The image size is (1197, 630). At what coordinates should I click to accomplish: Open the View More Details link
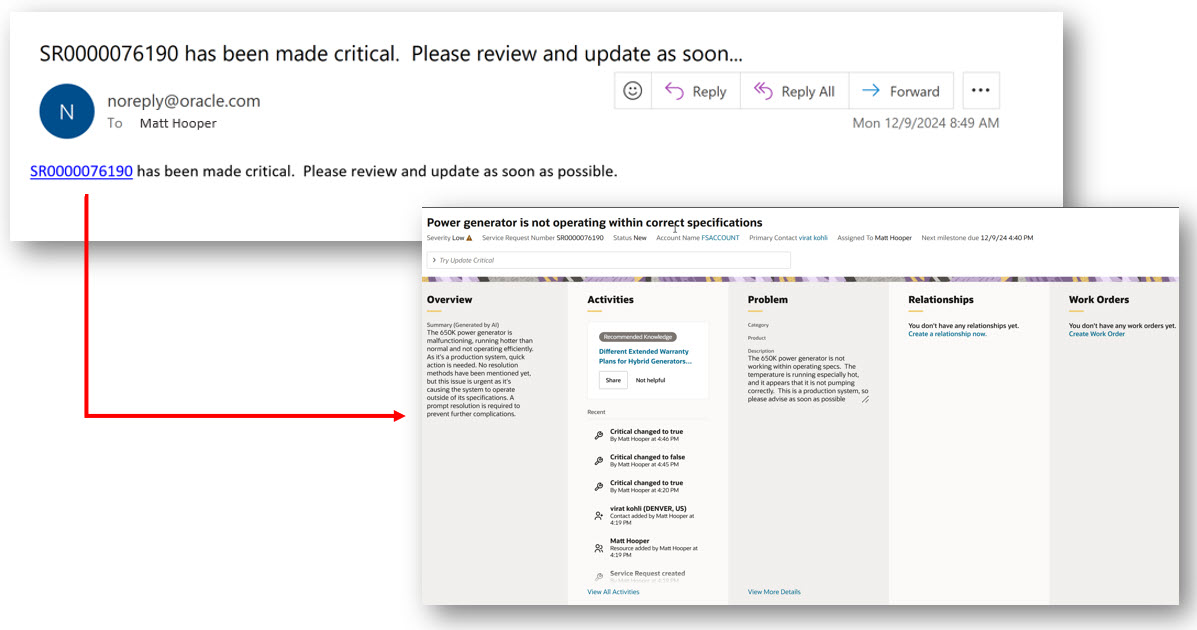(x=774, y=592)
